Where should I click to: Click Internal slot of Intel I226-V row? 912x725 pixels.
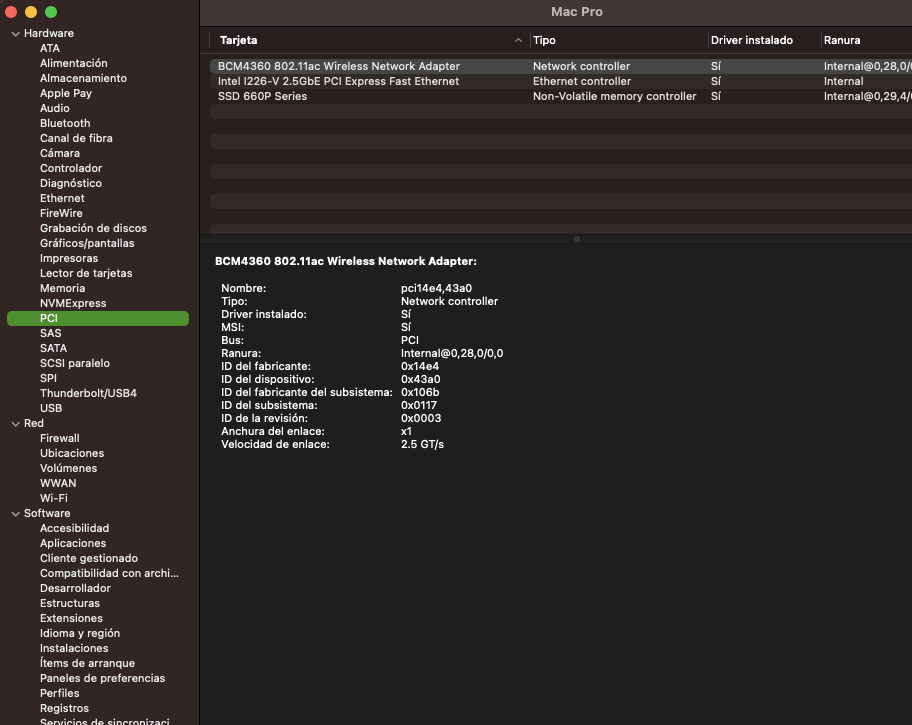(843, 81)
